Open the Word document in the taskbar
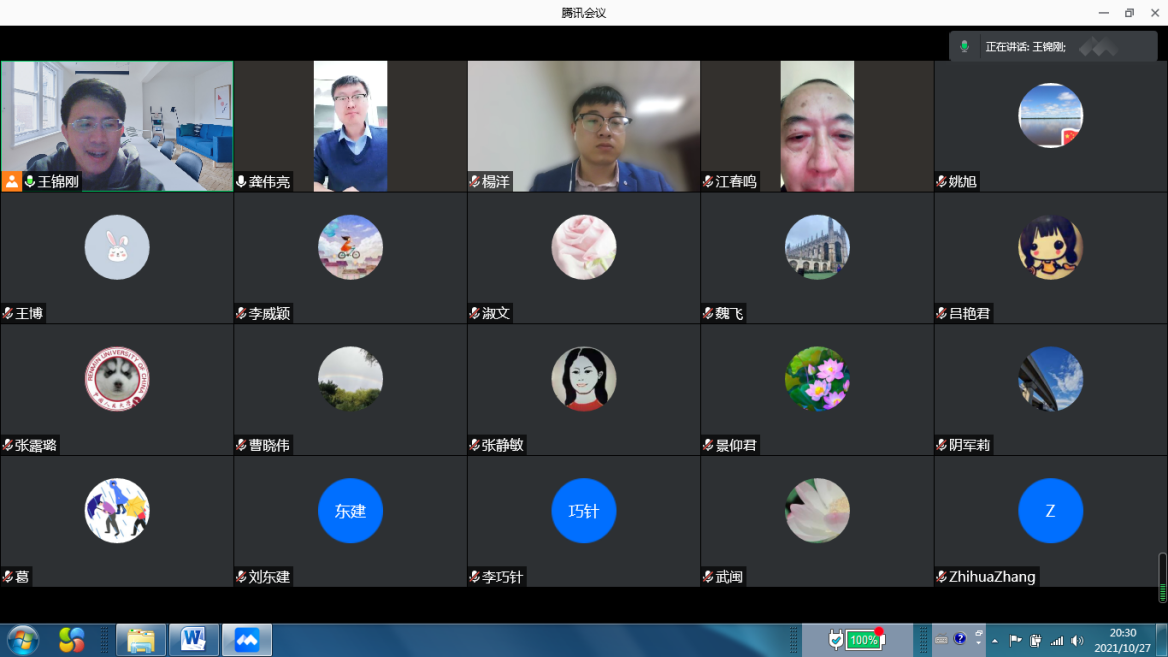The width and height of the screenshot is (1168, 657). [x=194, y=639]
